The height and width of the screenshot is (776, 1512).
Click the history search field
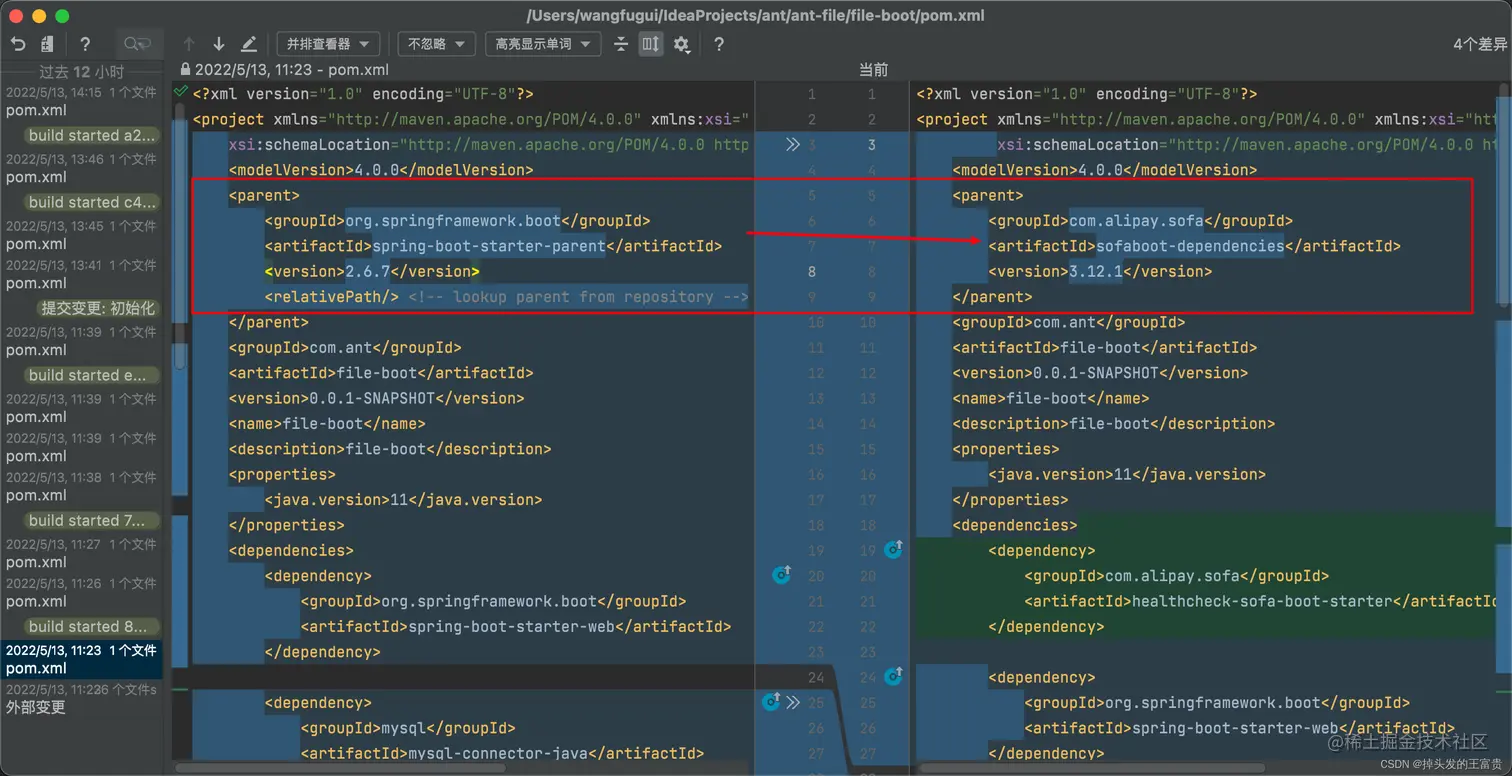(137, 44)
